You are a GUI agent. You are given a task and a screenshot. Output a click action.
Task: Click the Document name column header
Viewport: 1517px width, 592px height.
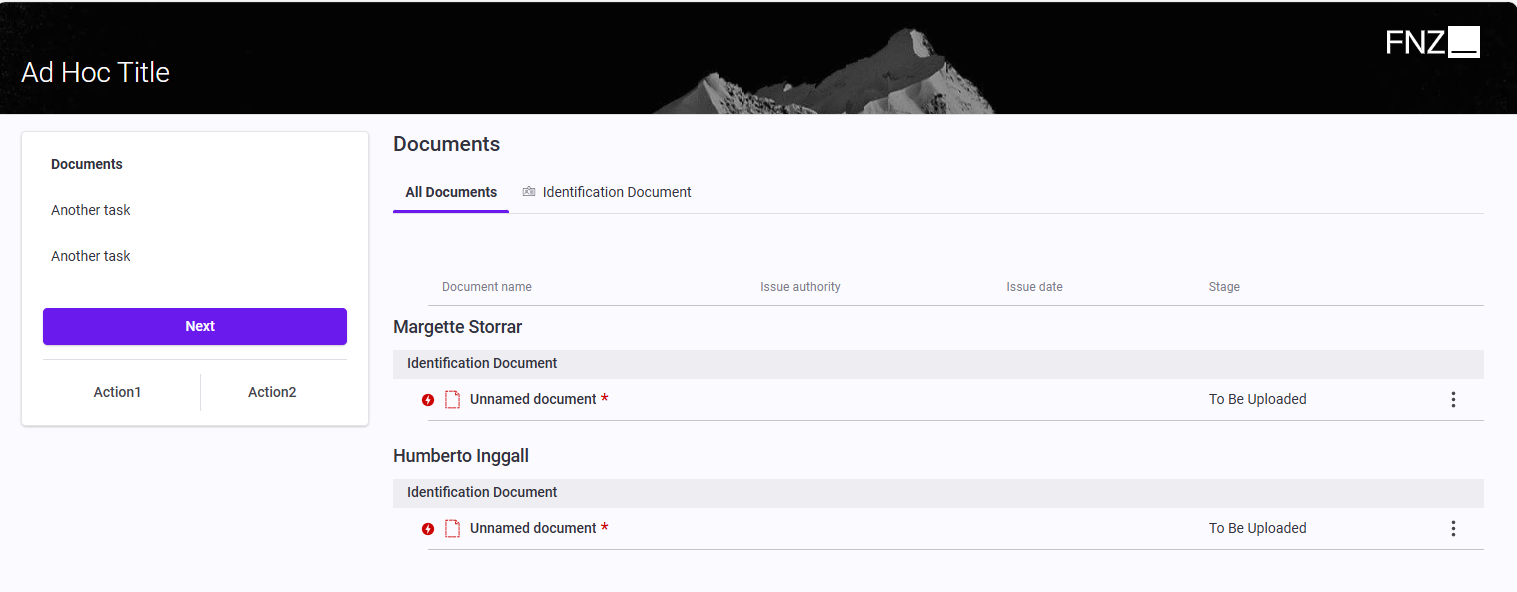click(x=487, y=287)
